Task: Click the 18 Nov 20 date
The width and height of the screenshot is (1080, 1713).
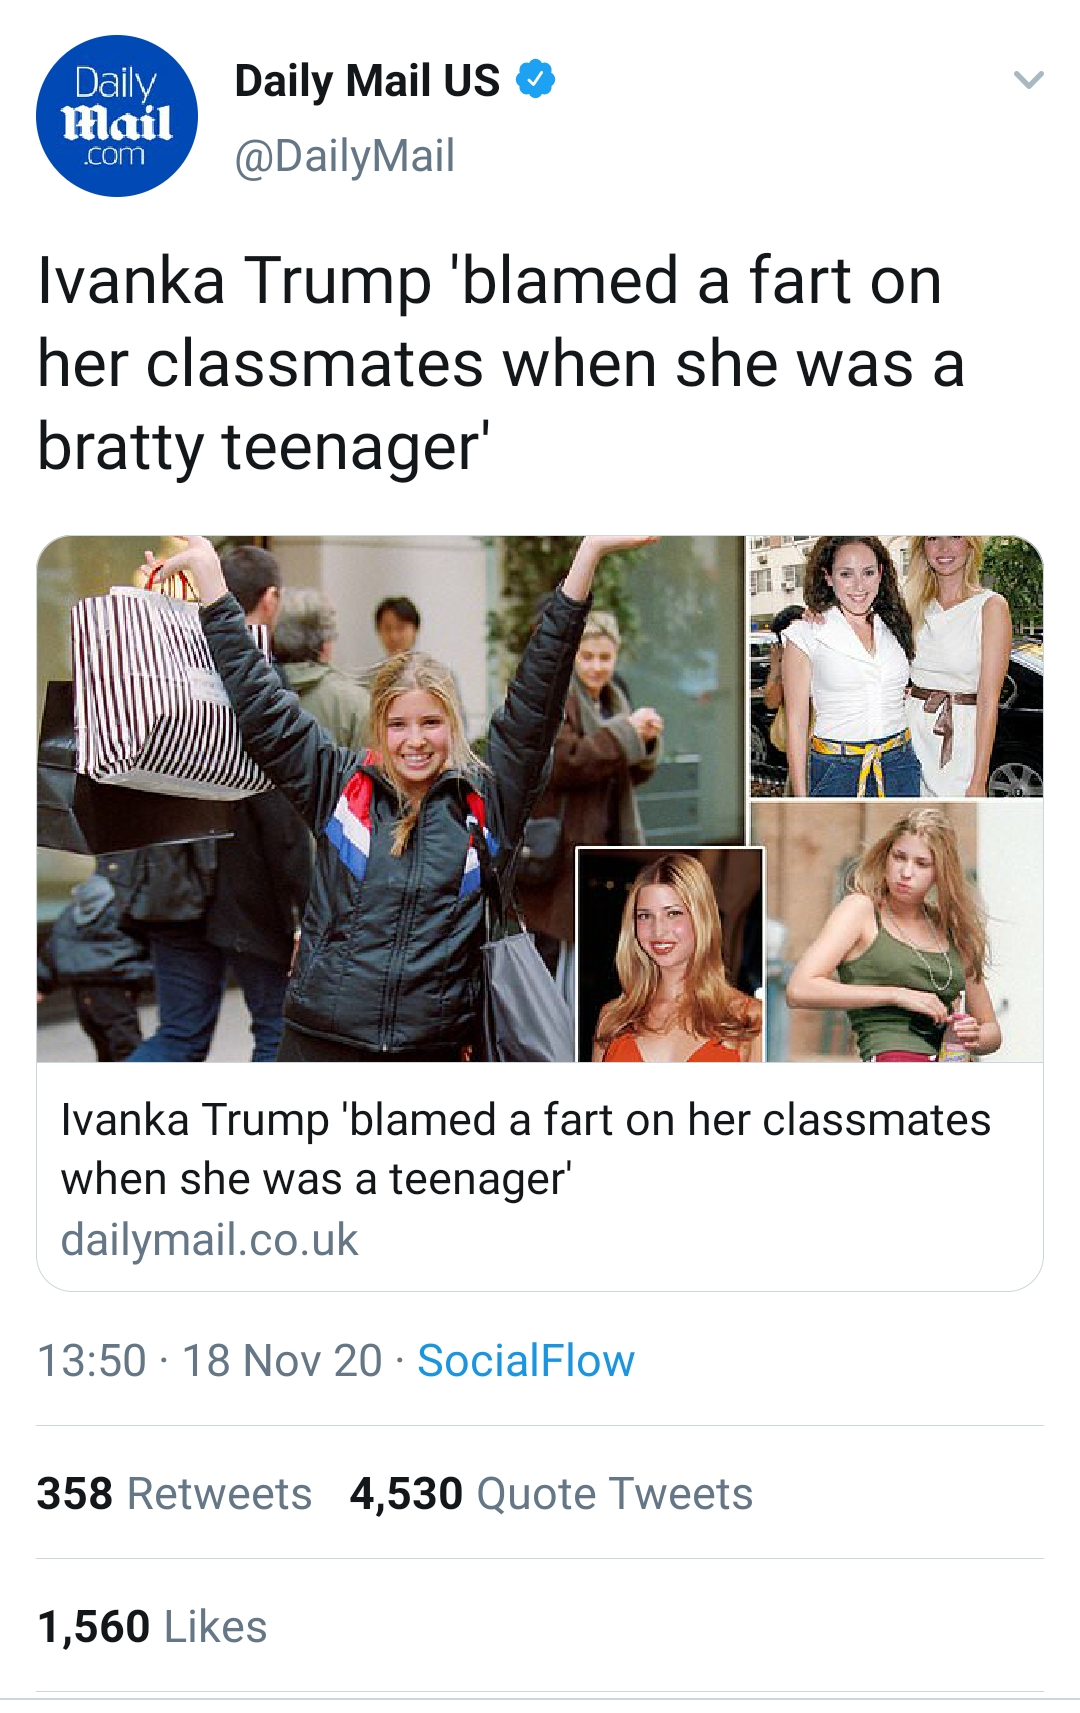Action: coord(282,1361)
